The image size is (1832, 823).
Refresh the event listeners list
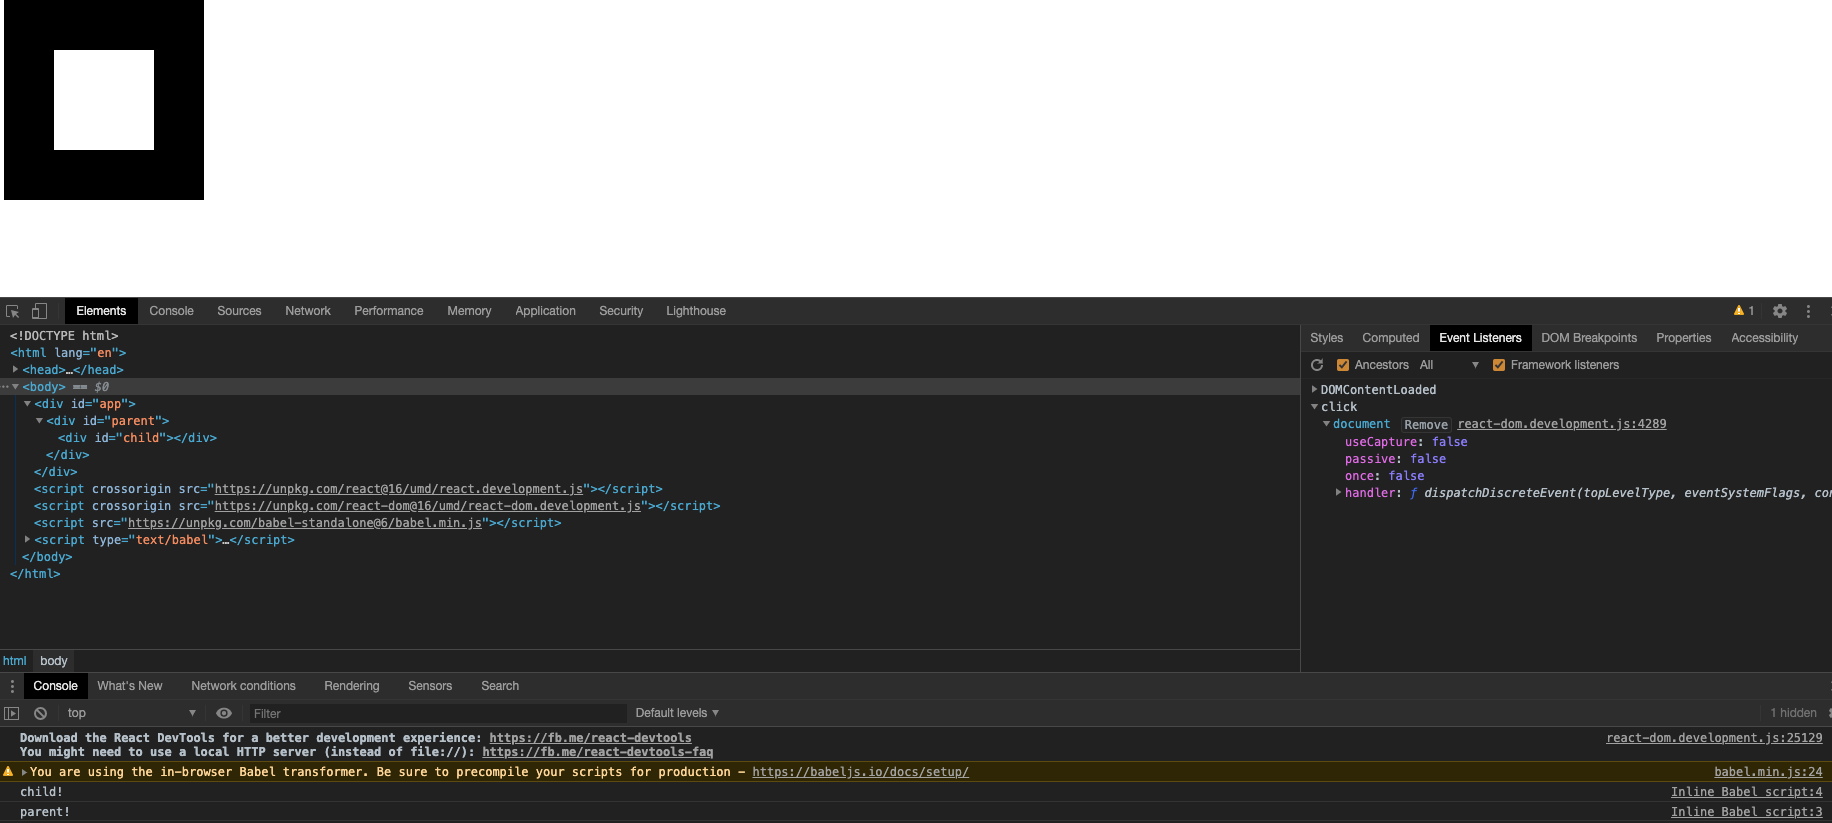pos(1317,365)
